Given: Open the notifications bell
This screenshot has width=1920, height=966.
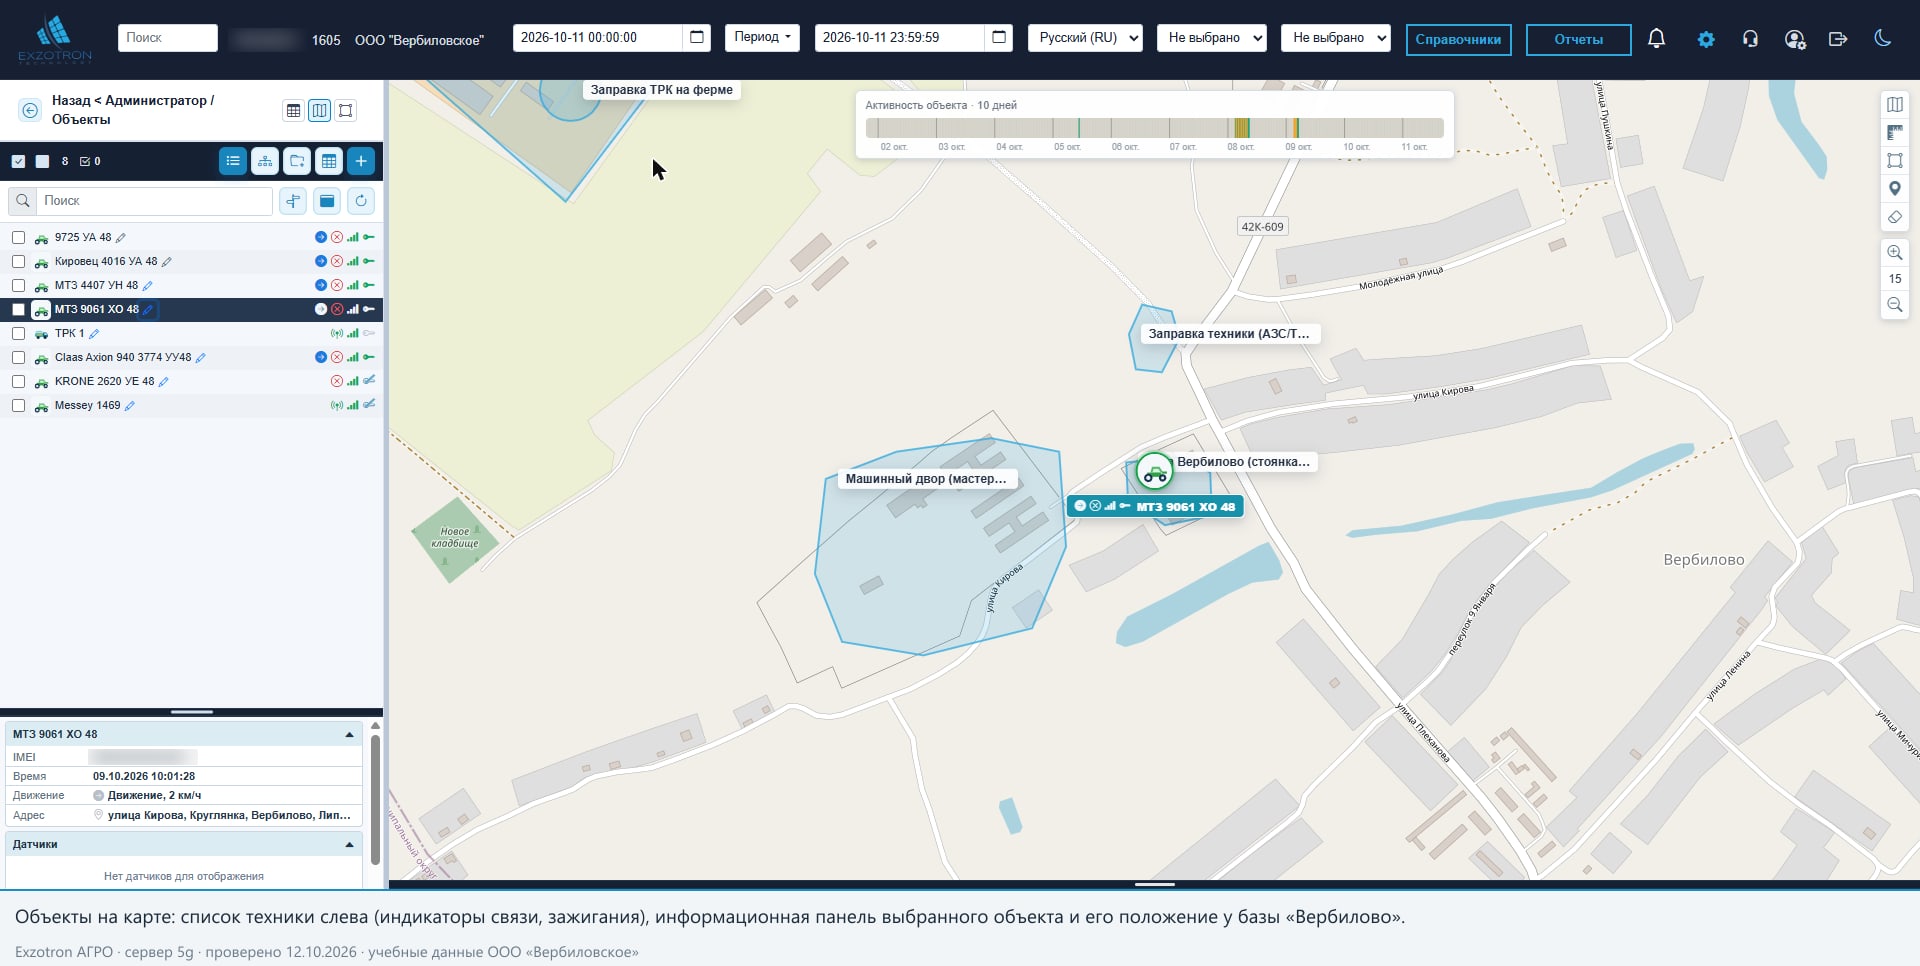Looking at the screenshot, I should (1656, 39).
